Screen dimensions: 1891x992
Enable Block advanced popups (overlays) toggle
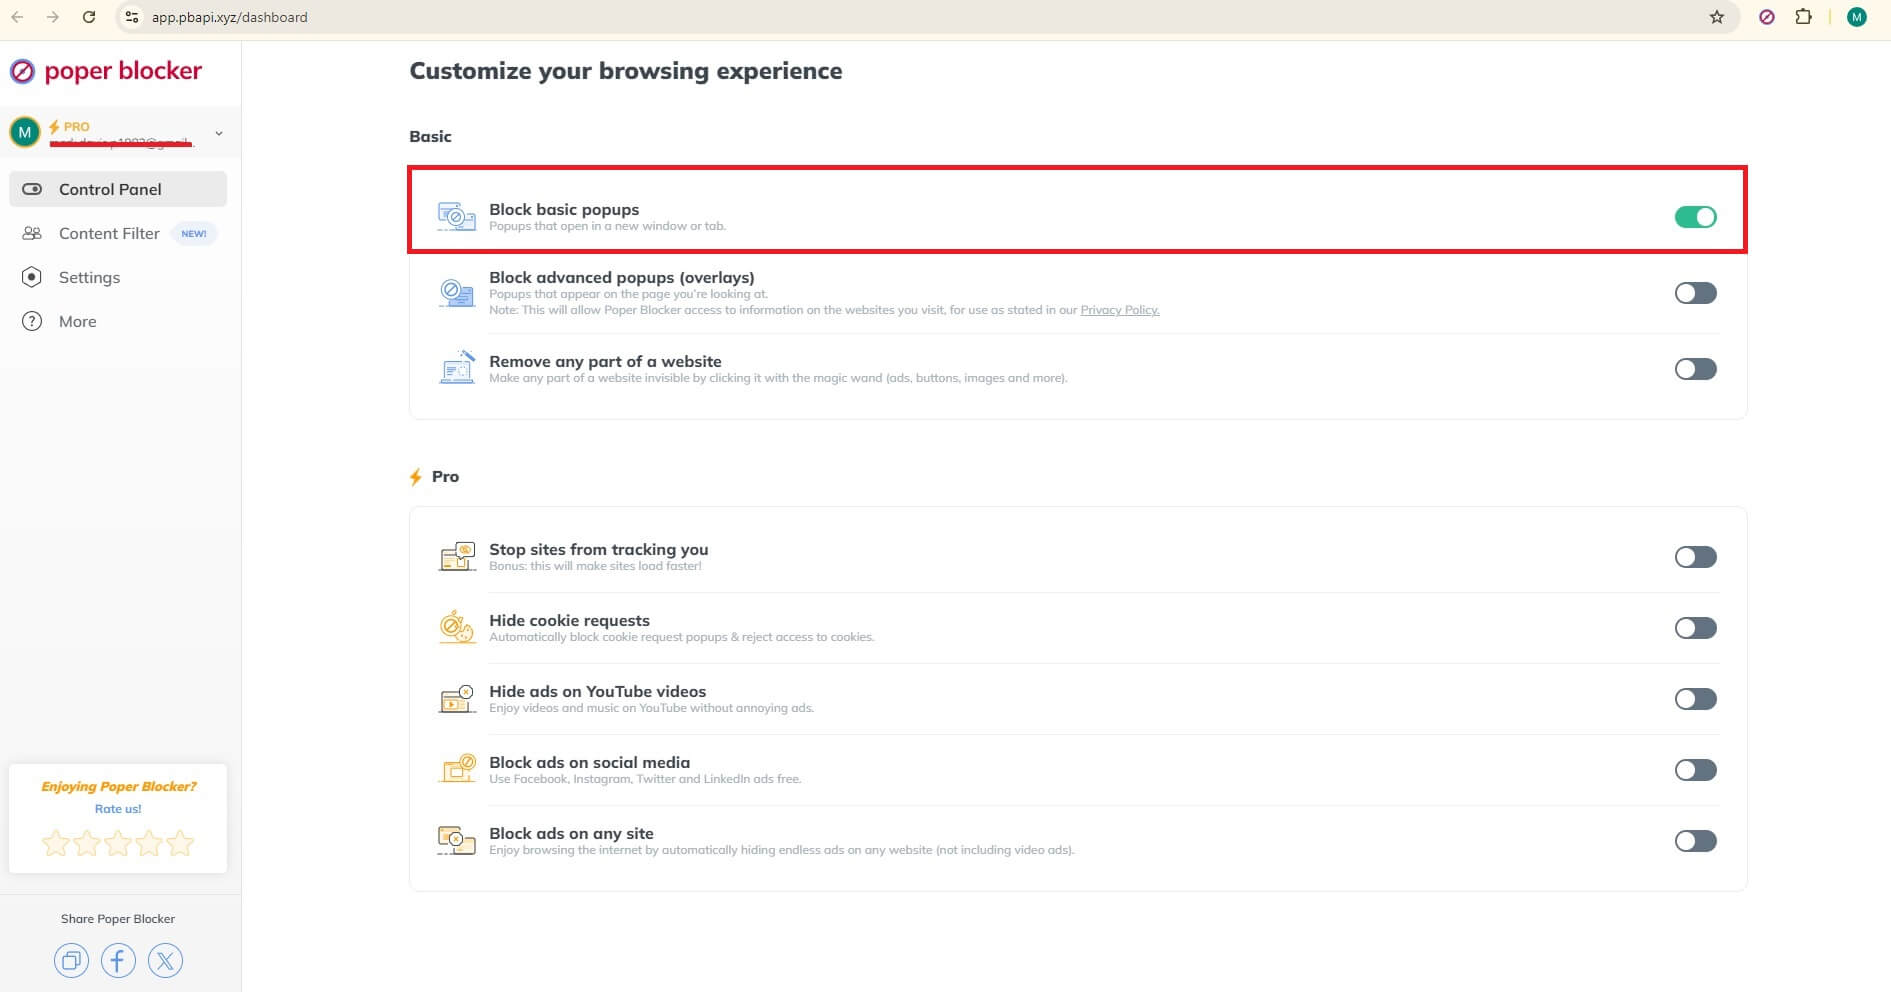[x=1695, y=293]
